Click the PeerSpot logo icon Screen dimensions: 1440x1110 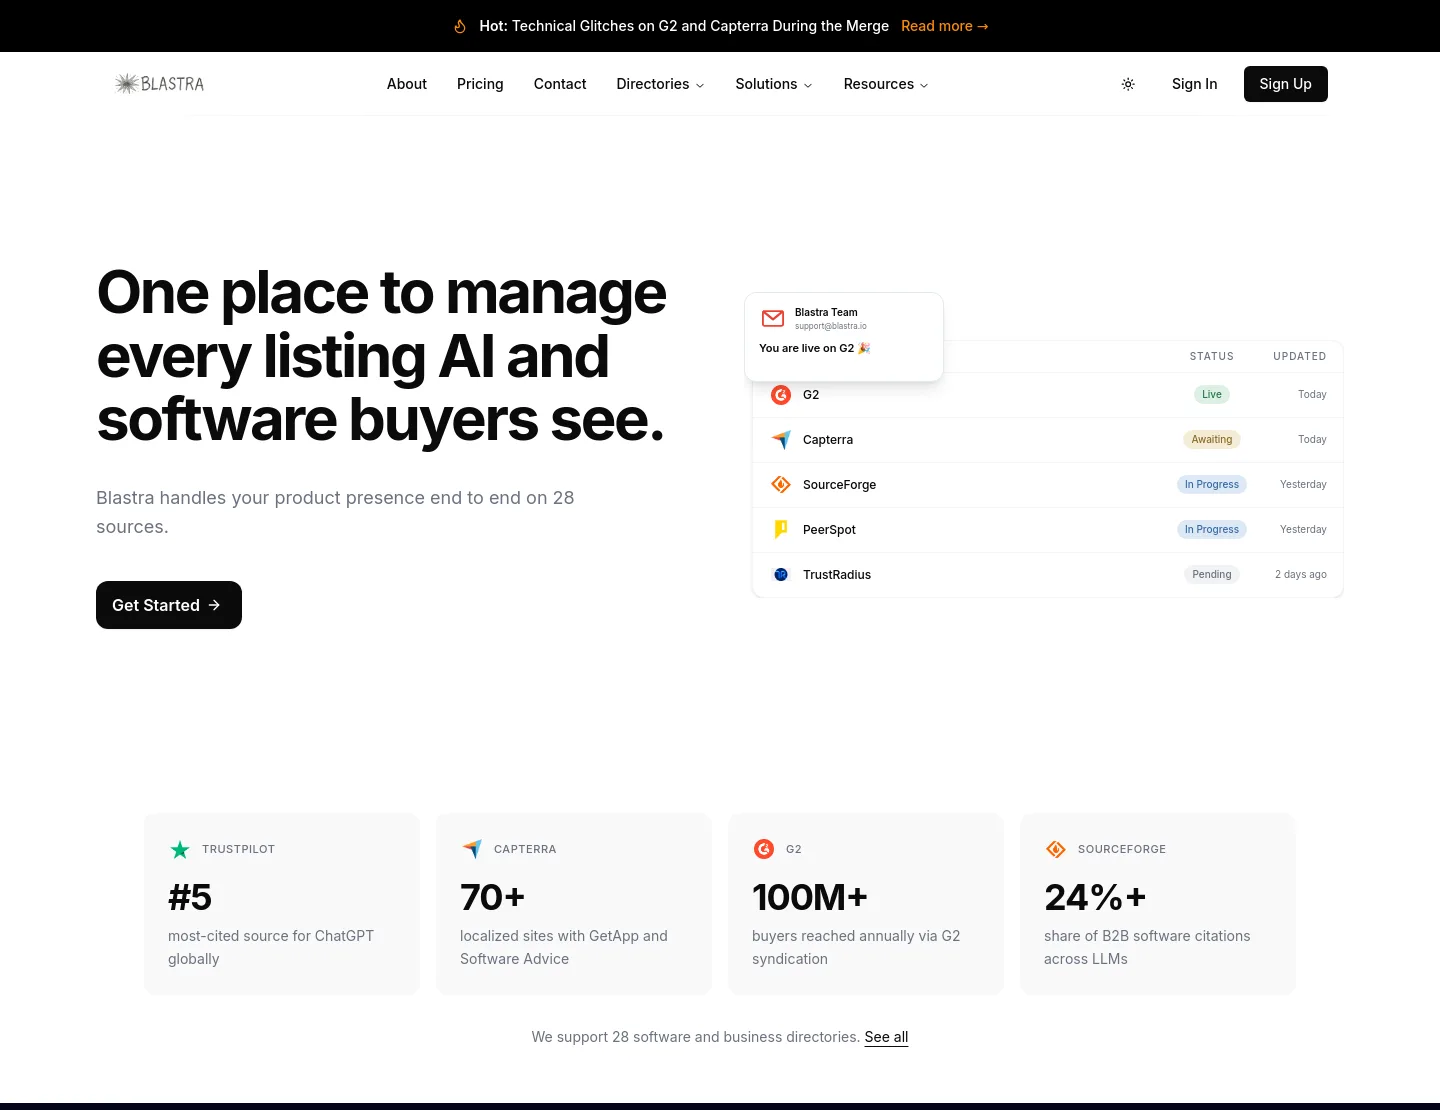(781, 530)
